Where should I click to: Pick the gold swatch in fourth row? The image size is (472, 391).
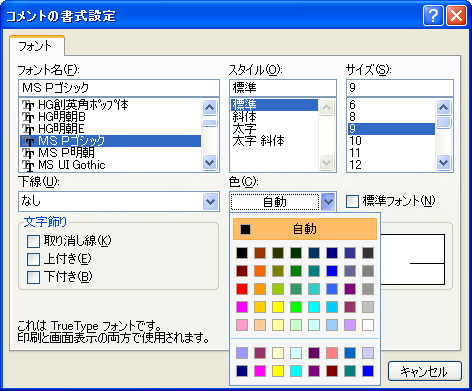260,307
